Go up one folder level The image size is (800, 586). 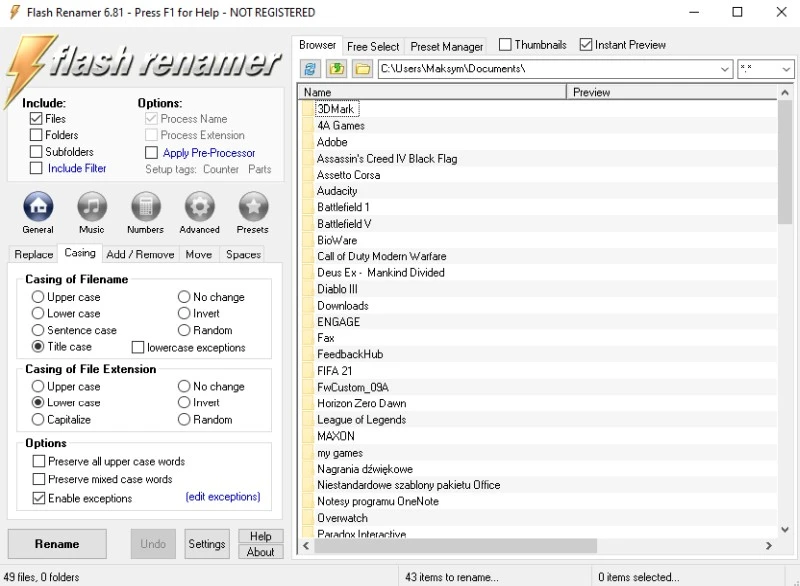[336, 69]
